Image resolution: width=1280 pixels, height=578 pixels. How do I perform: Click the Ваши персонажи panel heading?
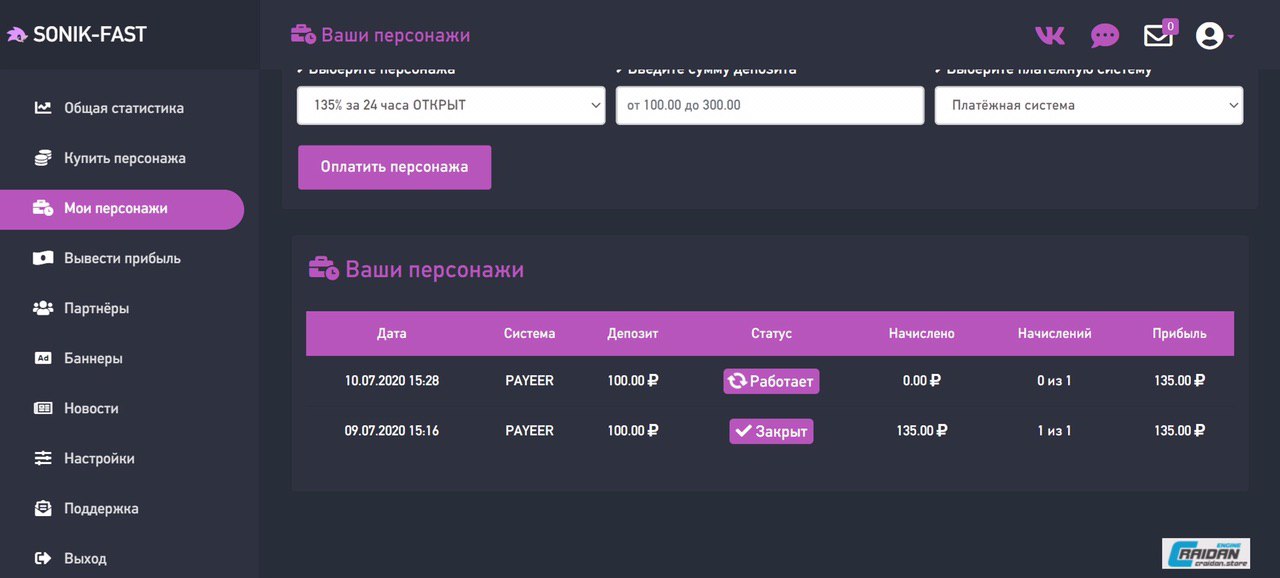(x=434, y=270)
